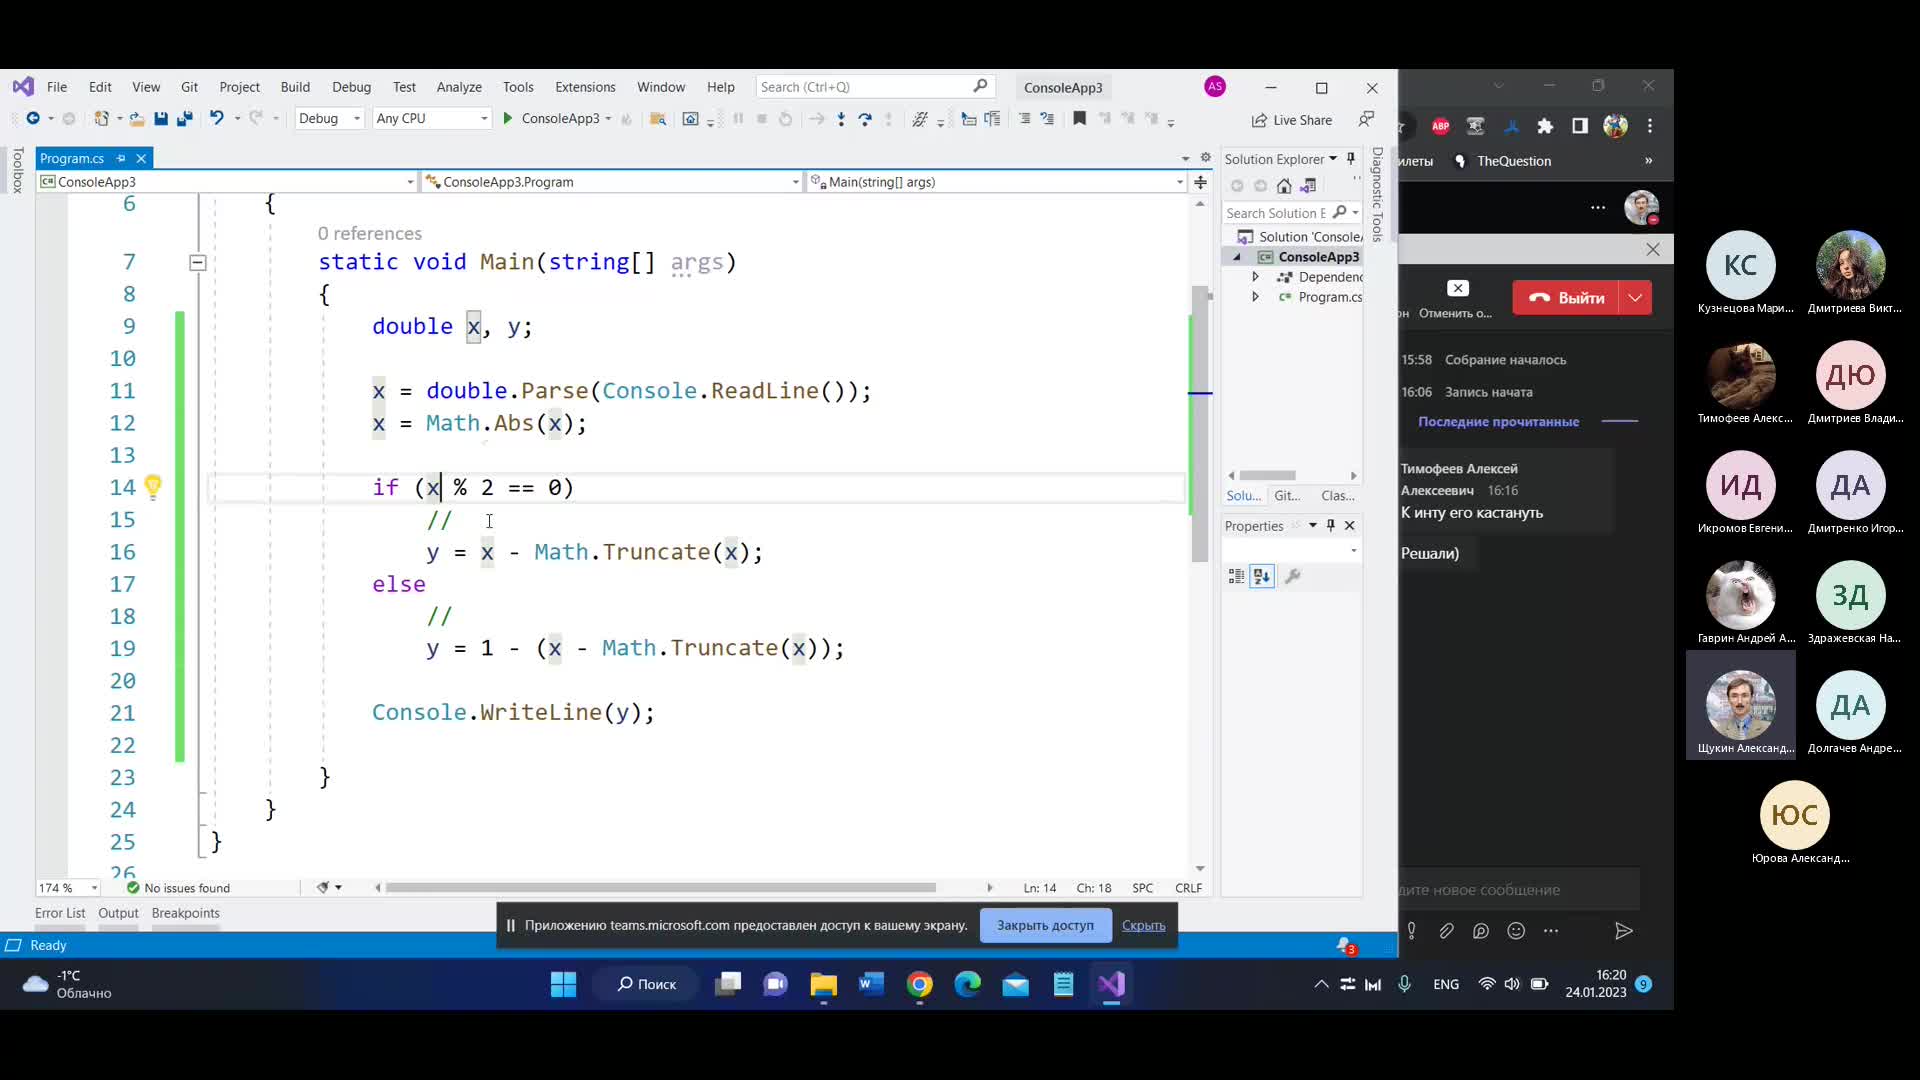Click the Alphabetical sort icon in Properties
This screenshot has width=1920, height=1080.
1262,576
